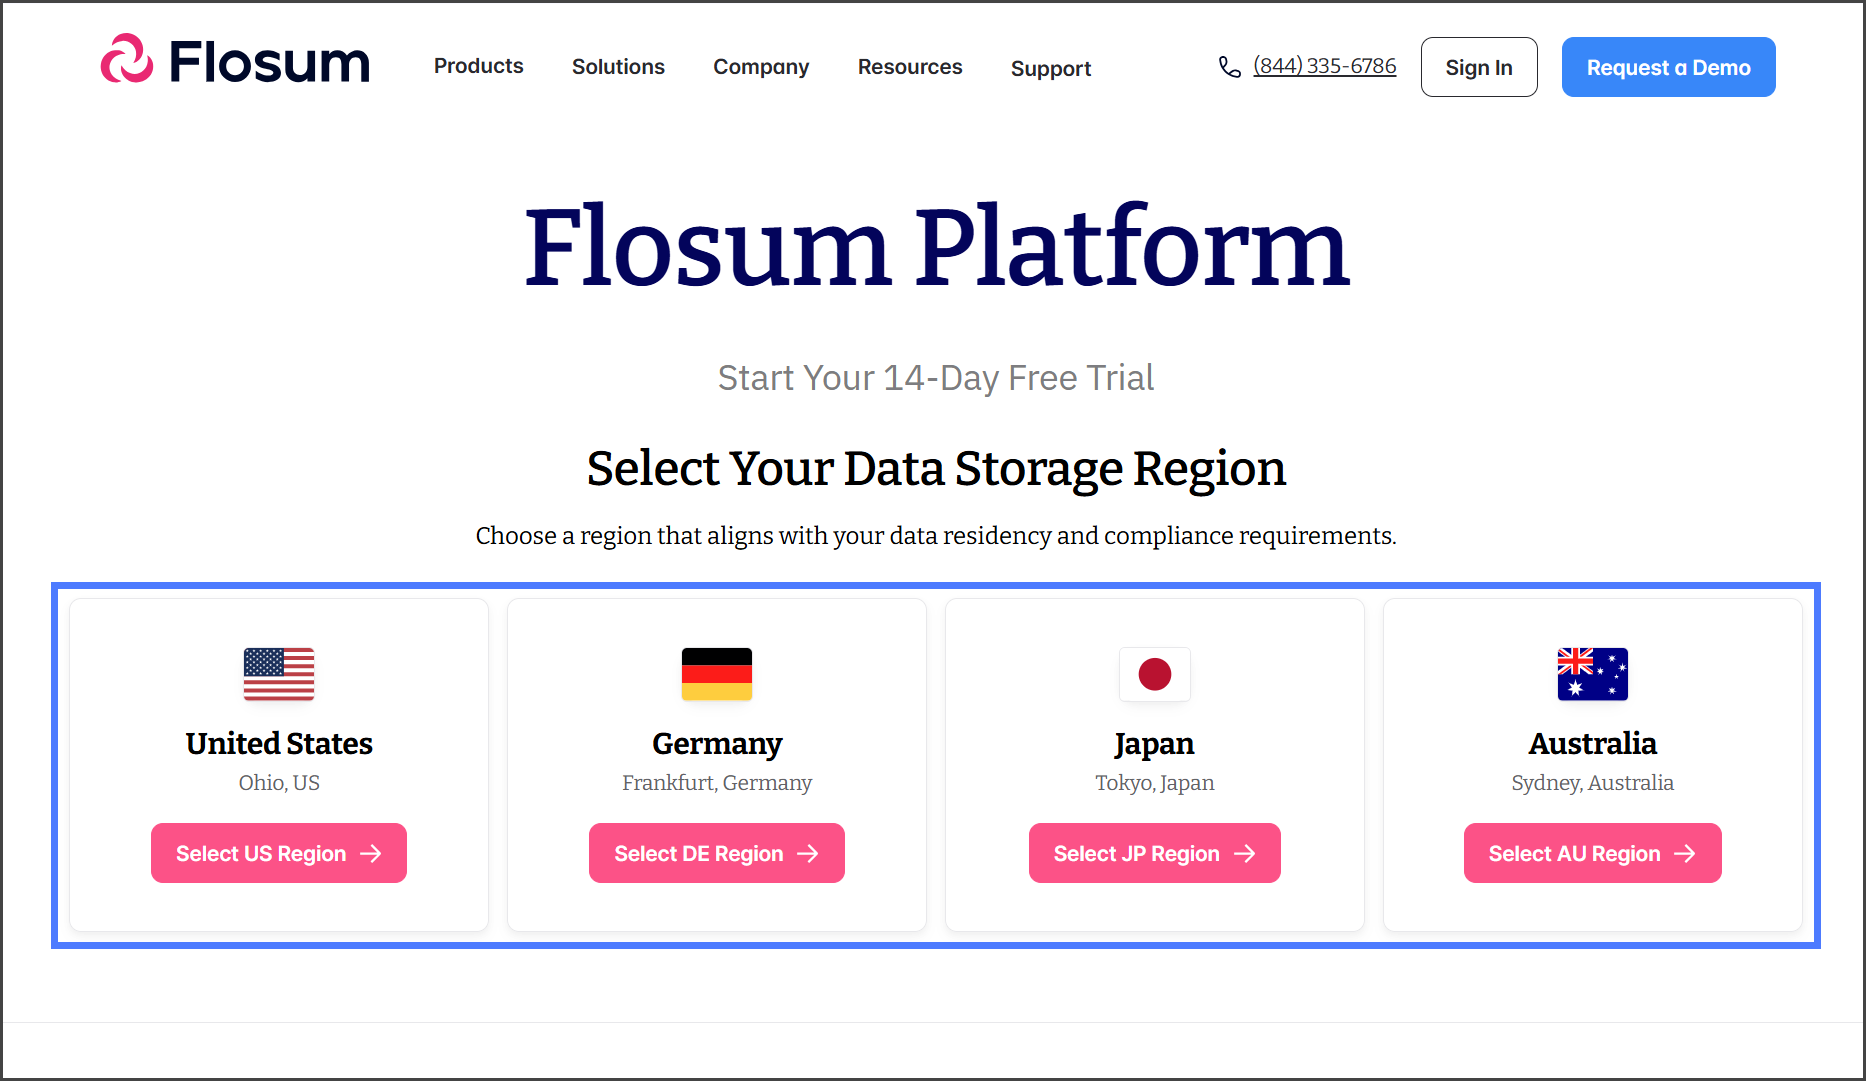
Task: Choose the Select JP Region button
Action: 1154,853
